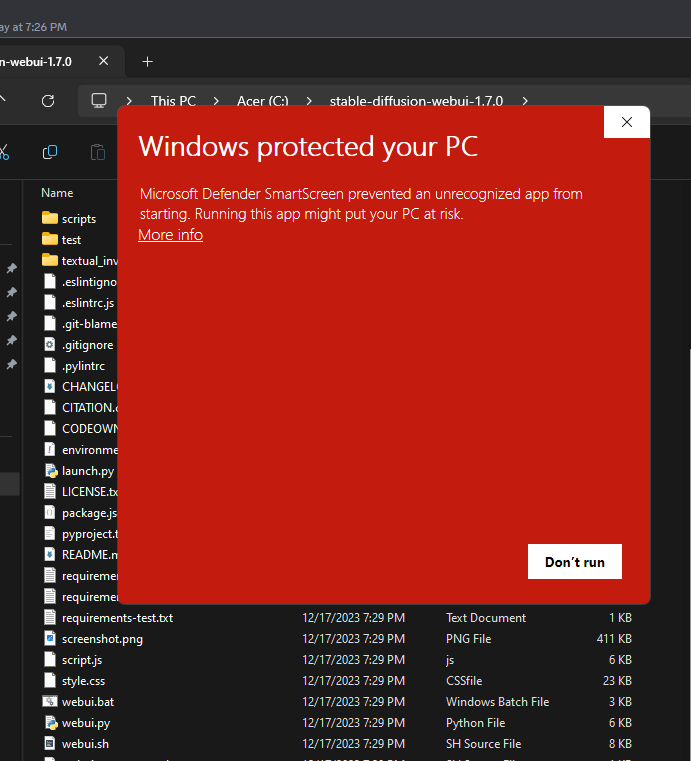Click stable-diffusion-webui-1.7.0 breadcrumb segment
Image resolution: width=691 pixels, height=761 pixels.
416,101
